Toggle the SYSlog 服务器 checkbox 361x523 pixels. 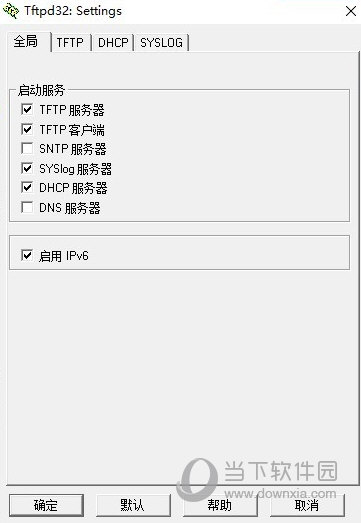click(27, 168)
